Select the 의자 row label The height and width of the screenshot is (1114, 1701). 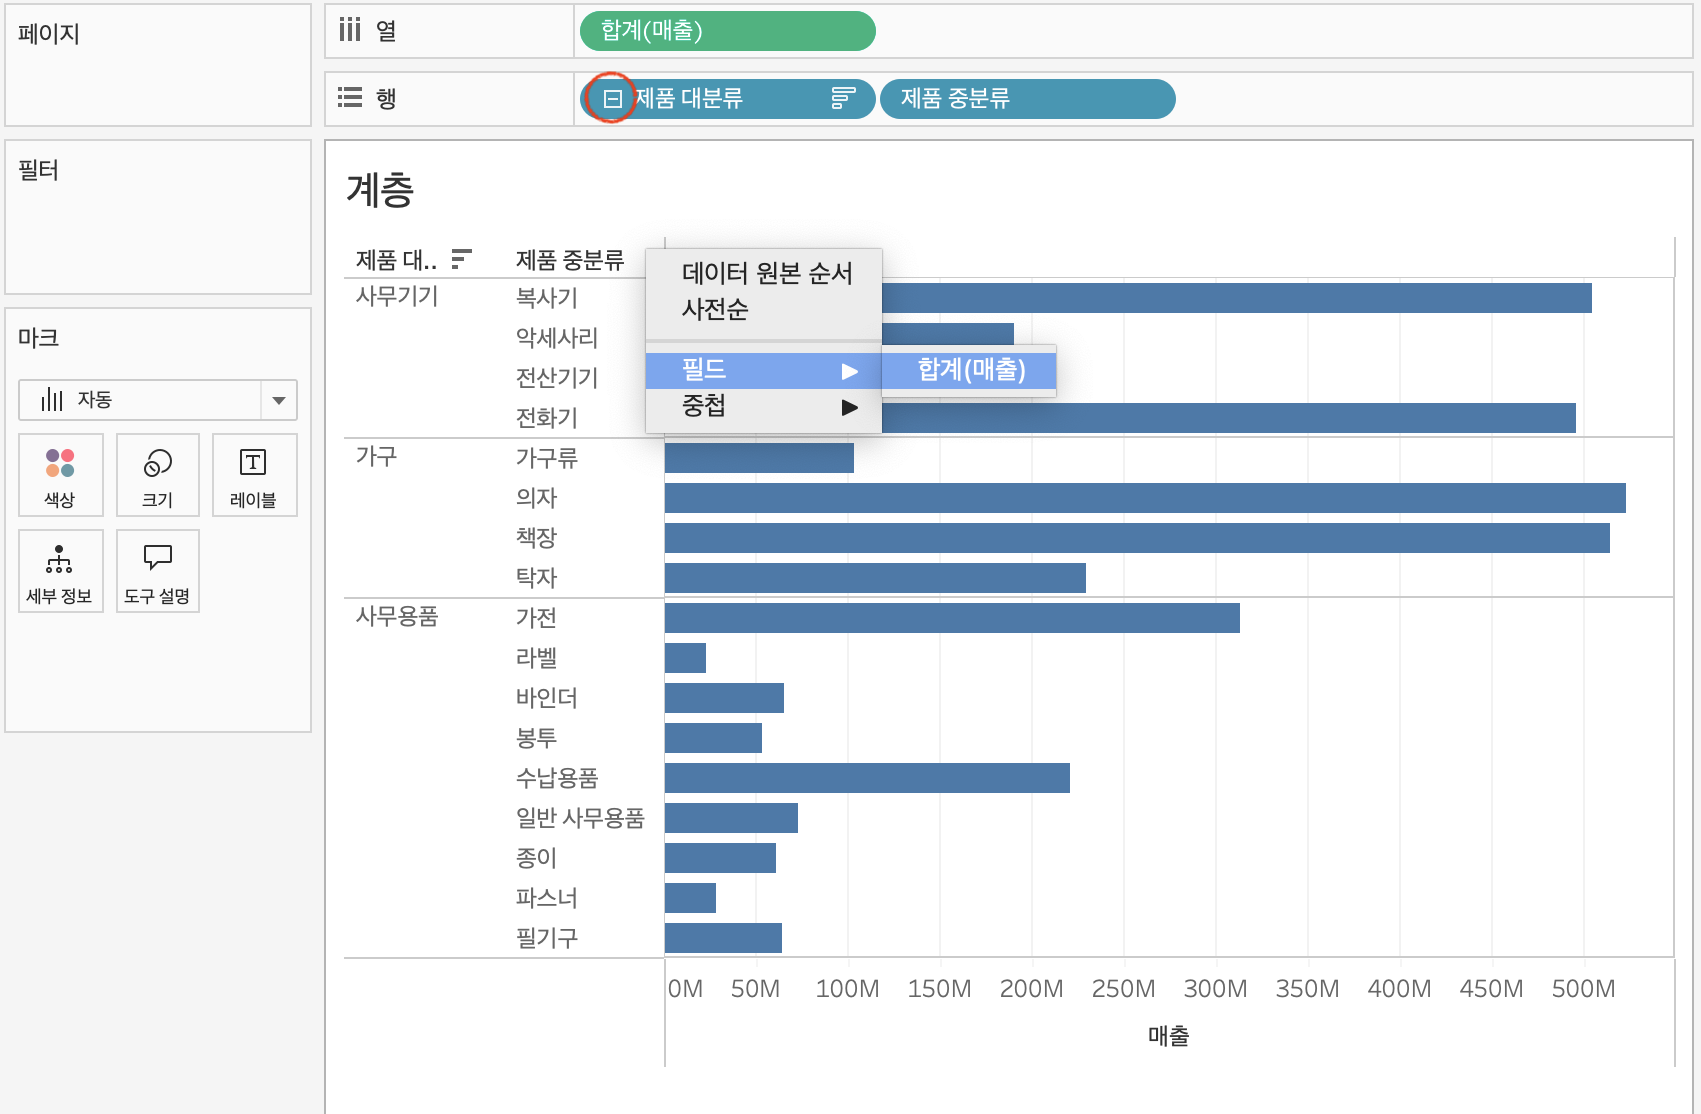536,498
